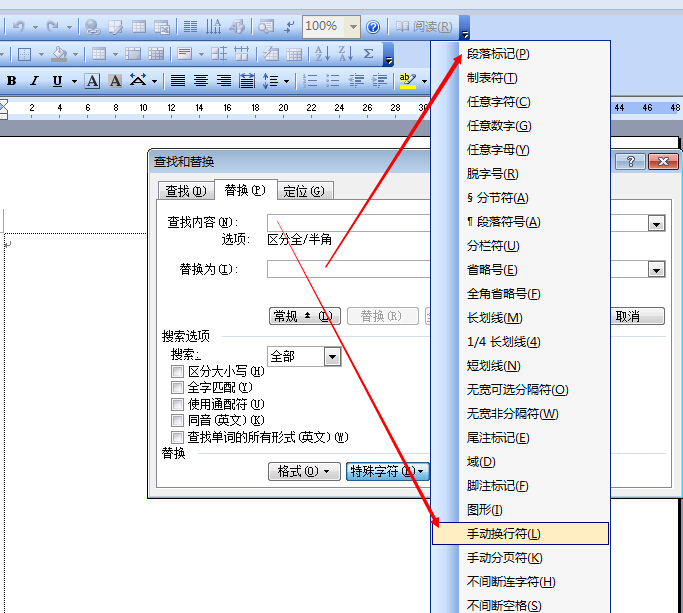Click the Sort Ascending A-Z icon

[x=323, y=54]
